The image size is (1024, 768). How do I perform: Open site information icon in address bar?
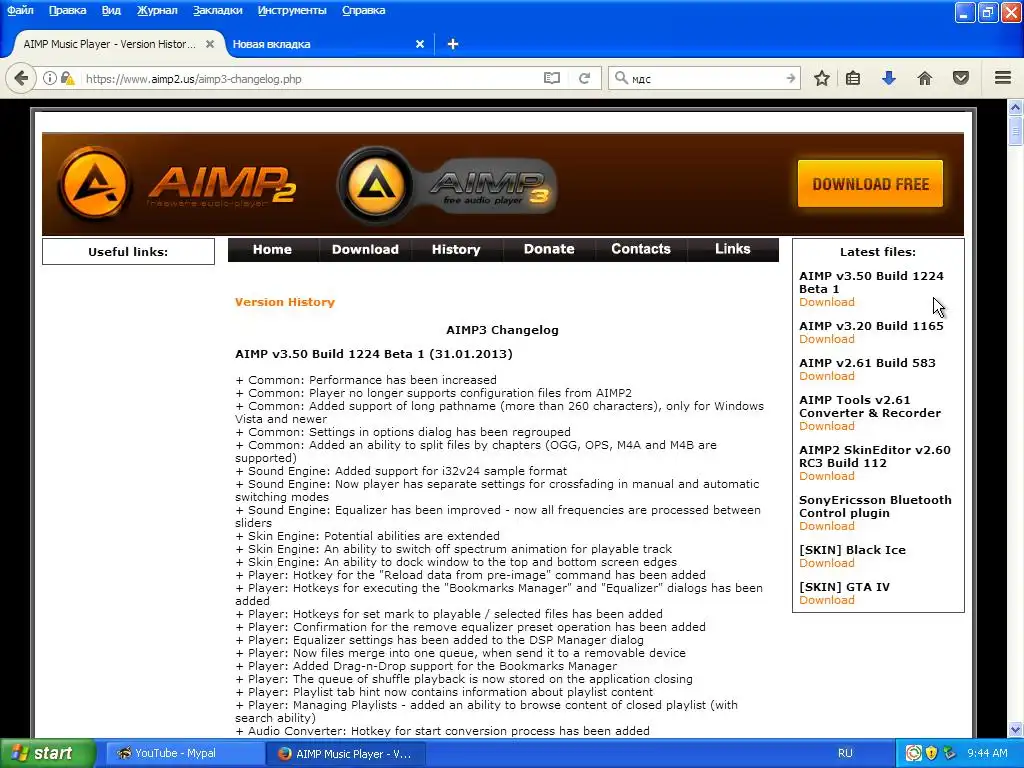point(50,78)
